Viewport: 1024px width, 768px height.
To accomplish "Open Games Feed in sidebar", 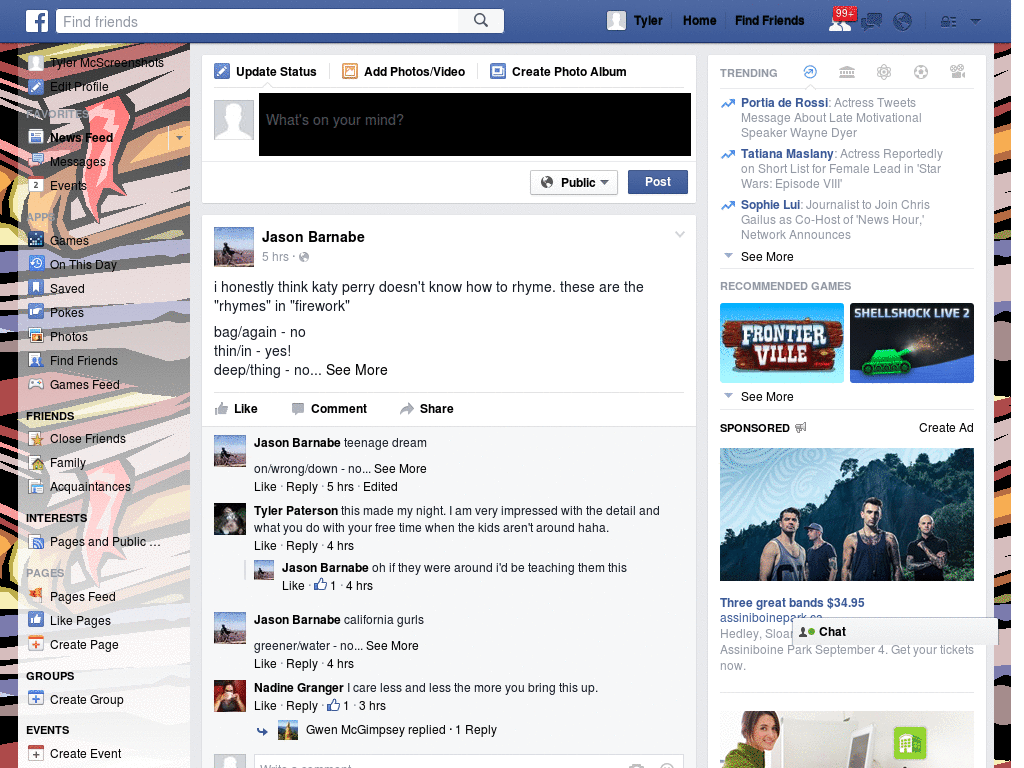I will point(85,385).
